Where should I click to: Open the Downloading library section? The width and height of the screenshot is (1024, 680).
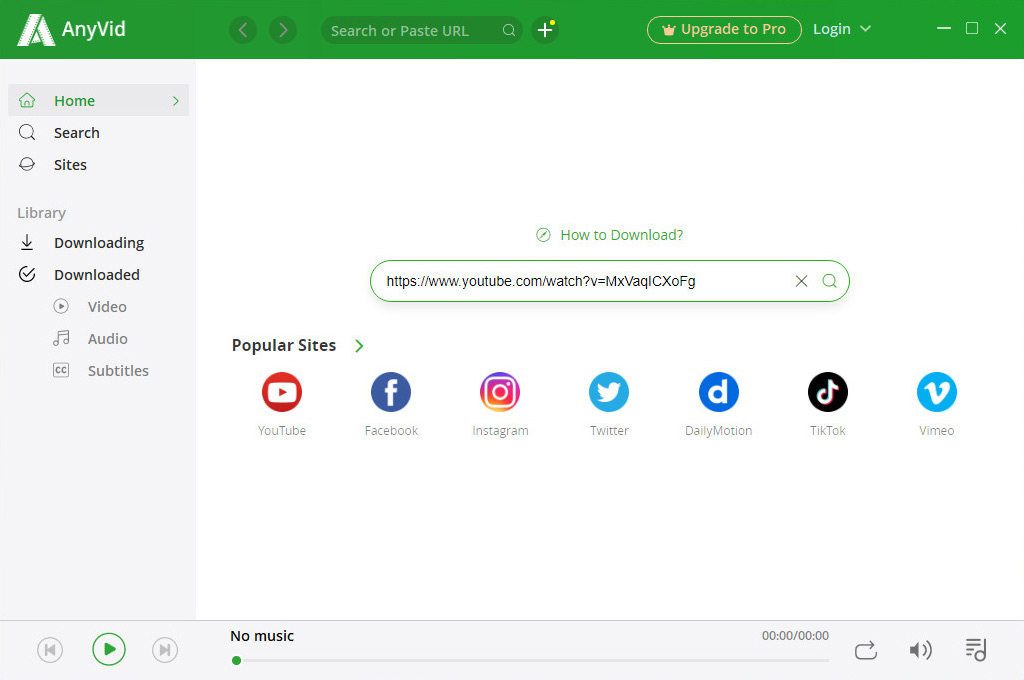tap(99, 242)
